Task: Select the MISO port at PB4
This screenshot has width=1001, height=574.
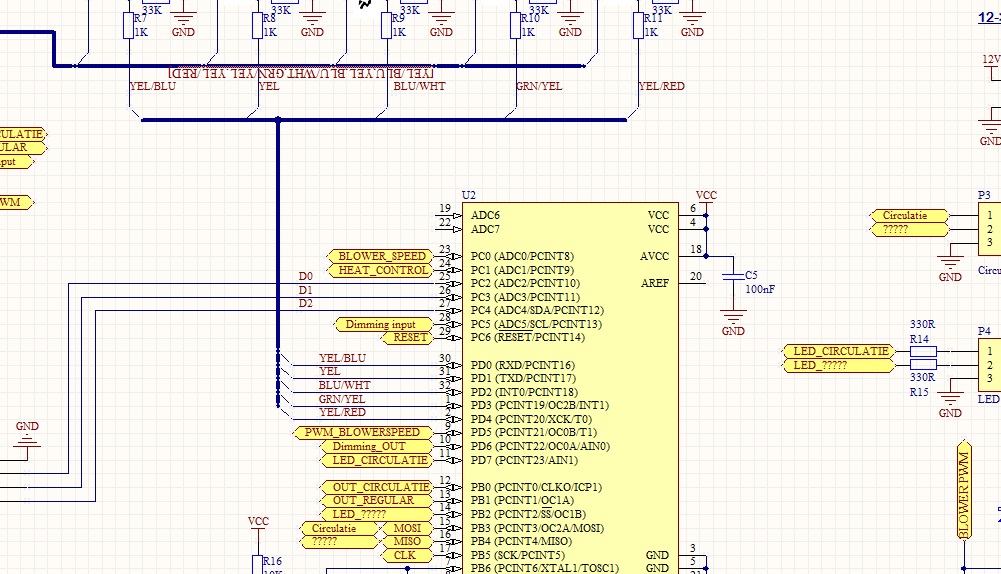Action: (x=407, y=541)
